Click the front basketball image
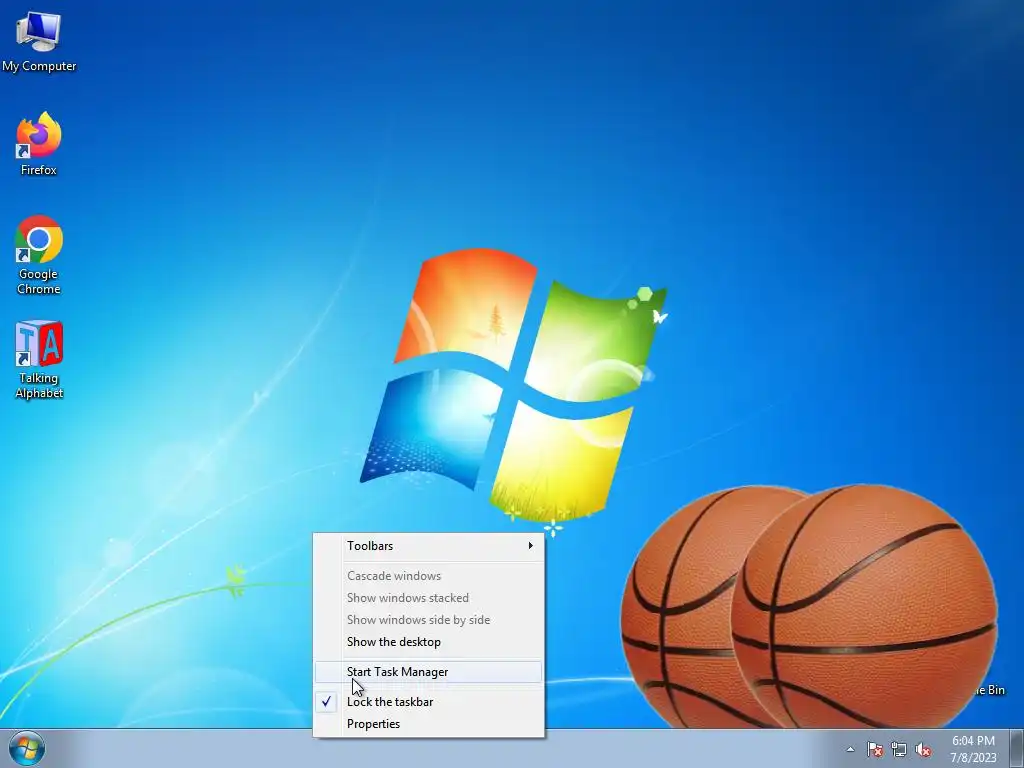This screenshot has height=768, width=1024. coord(864,606)
